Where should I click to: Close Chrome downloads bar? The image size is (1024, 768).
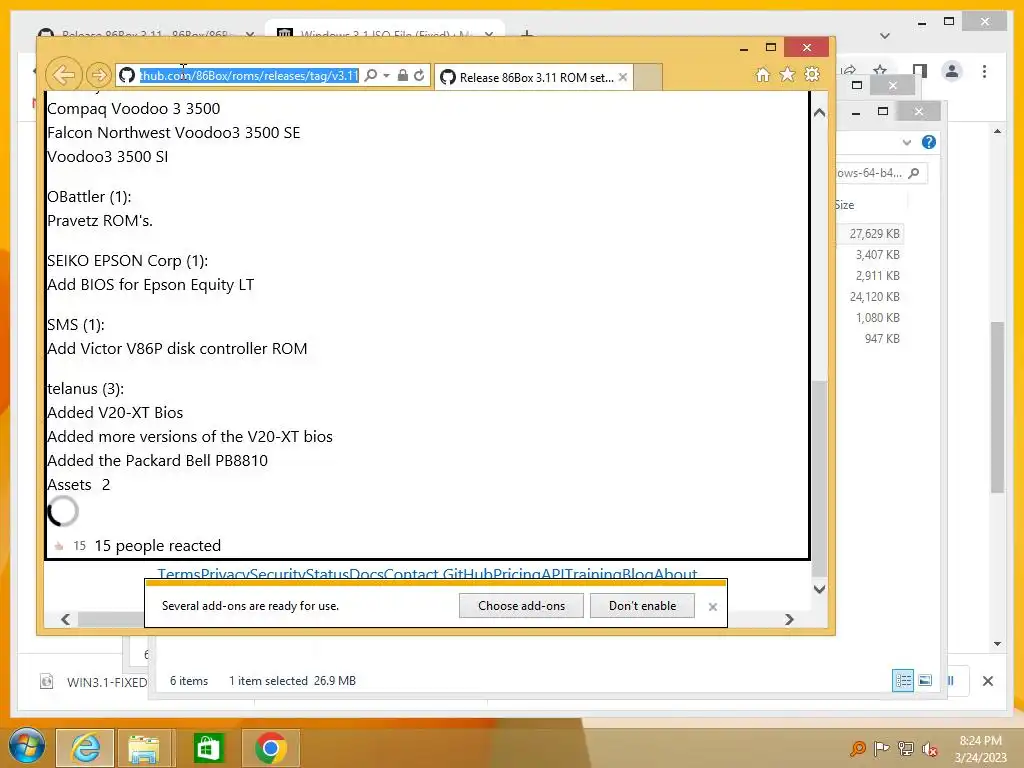click(988, 681)
